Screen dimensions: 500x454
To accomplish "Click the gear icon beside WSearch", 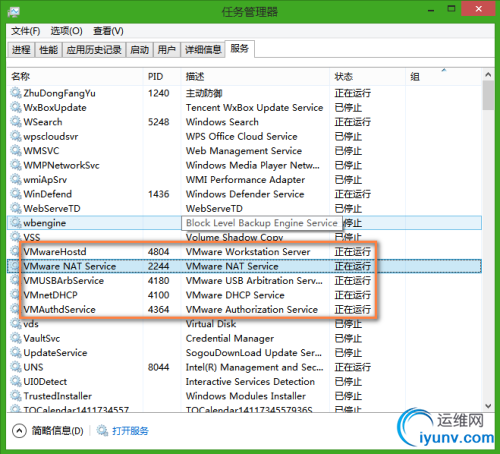I will [16, 122].
